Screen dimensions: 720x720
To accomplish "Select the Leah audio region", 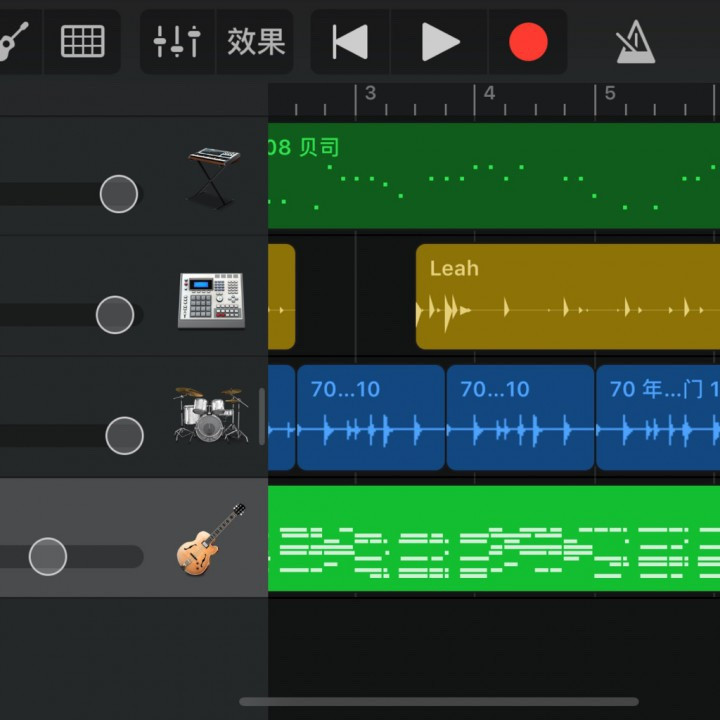I will [x=567, y=296].
